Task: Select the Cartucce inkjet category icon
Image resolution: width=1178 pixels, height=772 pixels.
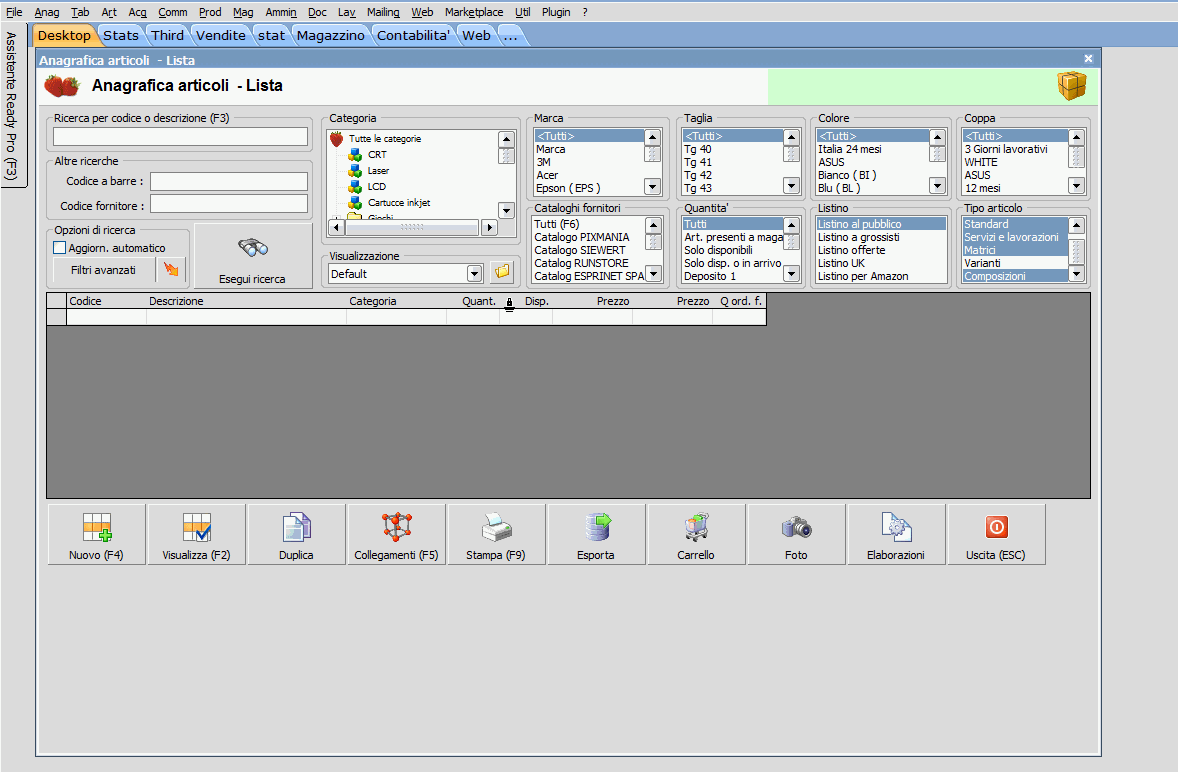Action: 355,203
